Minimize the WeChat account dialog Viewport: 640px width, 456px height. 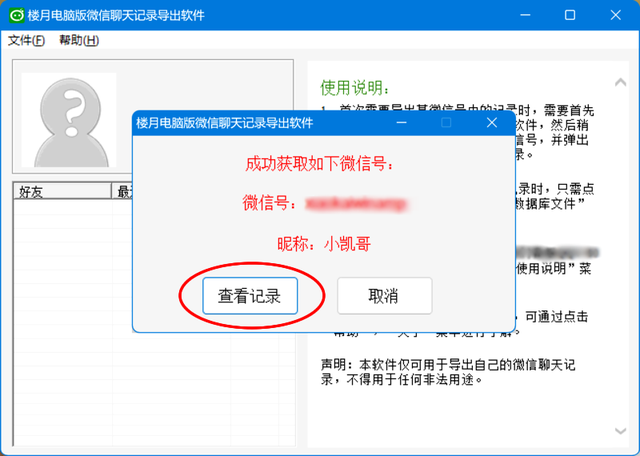[x=401, y=122]
